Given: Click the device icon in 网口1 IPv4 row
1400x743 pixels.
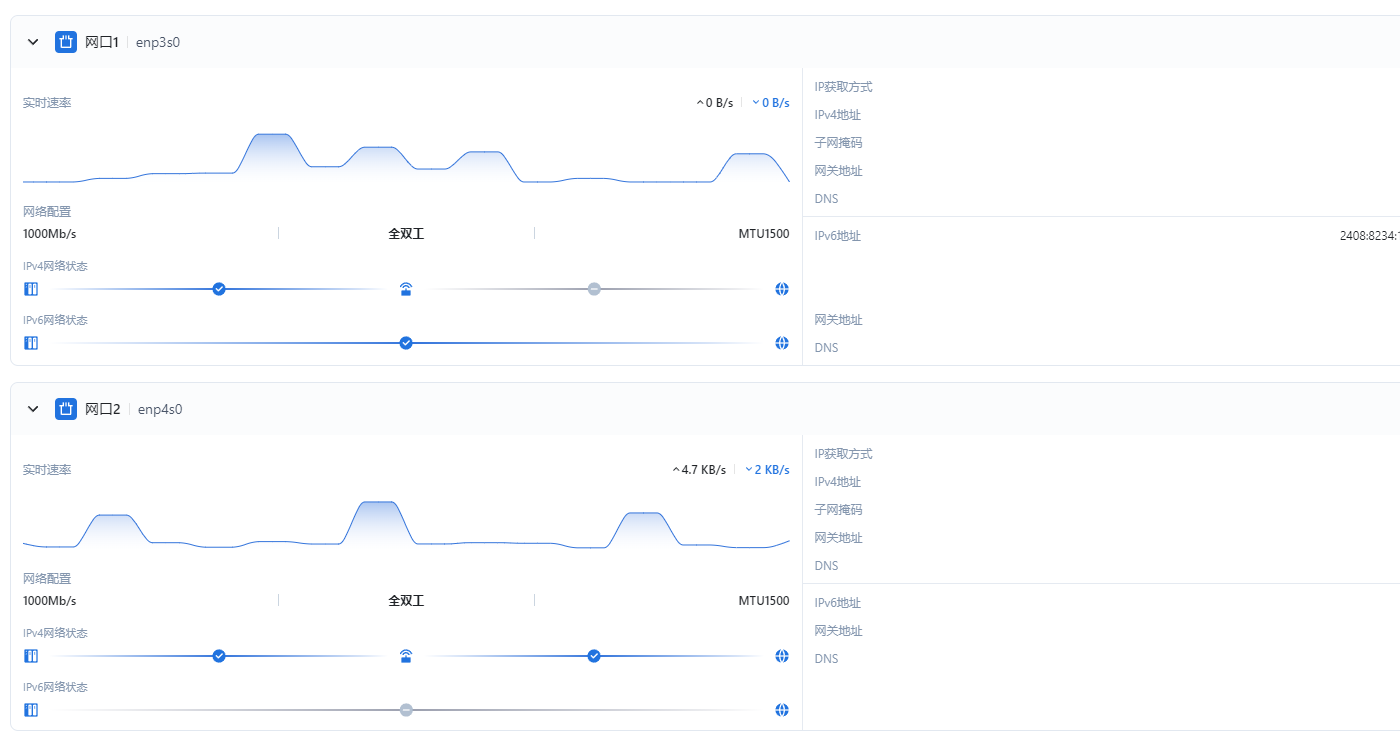Looking at the screenshot, I should pyautogui.click(x=31, y=289).
